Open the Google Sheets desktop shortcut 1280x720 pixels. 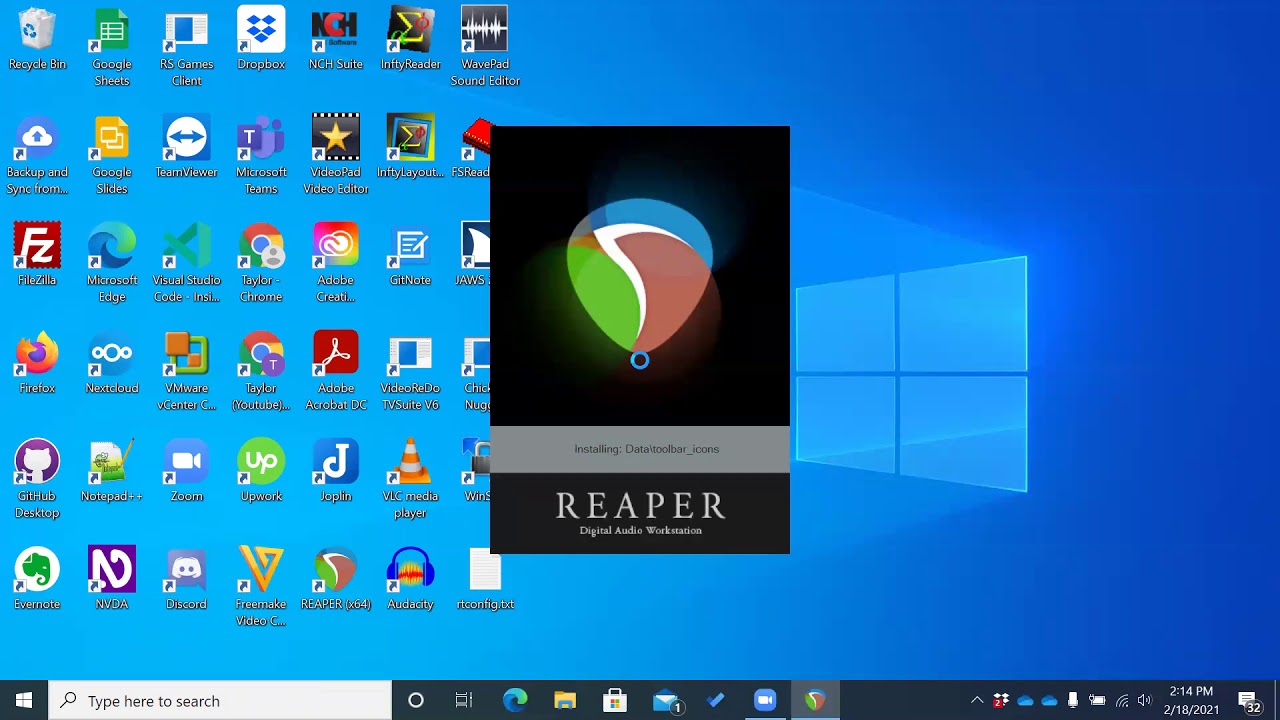pos(112,48)
